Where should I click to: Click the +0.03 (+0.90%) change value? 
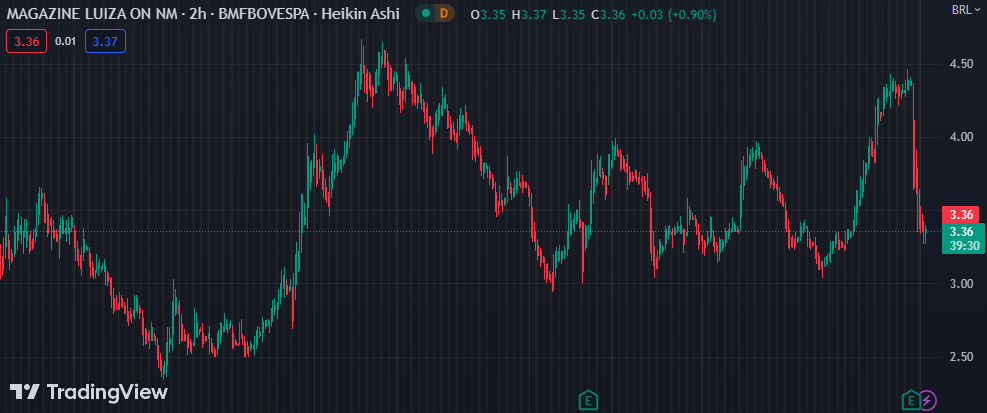[673, 14]
